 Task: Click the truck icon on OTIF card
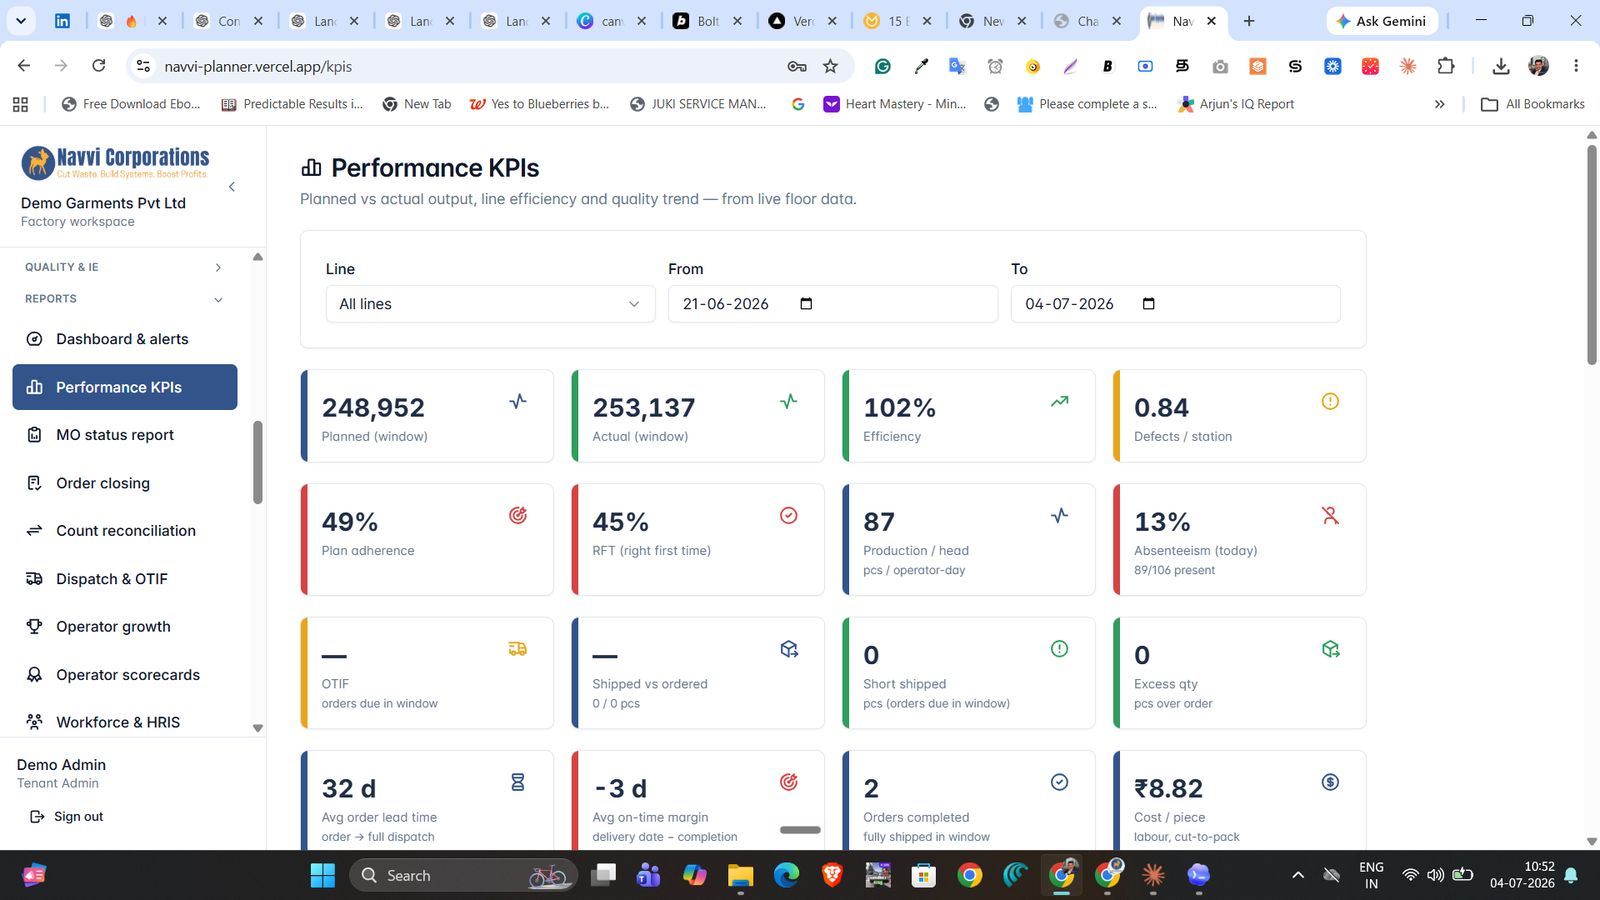tap(518, 649)
